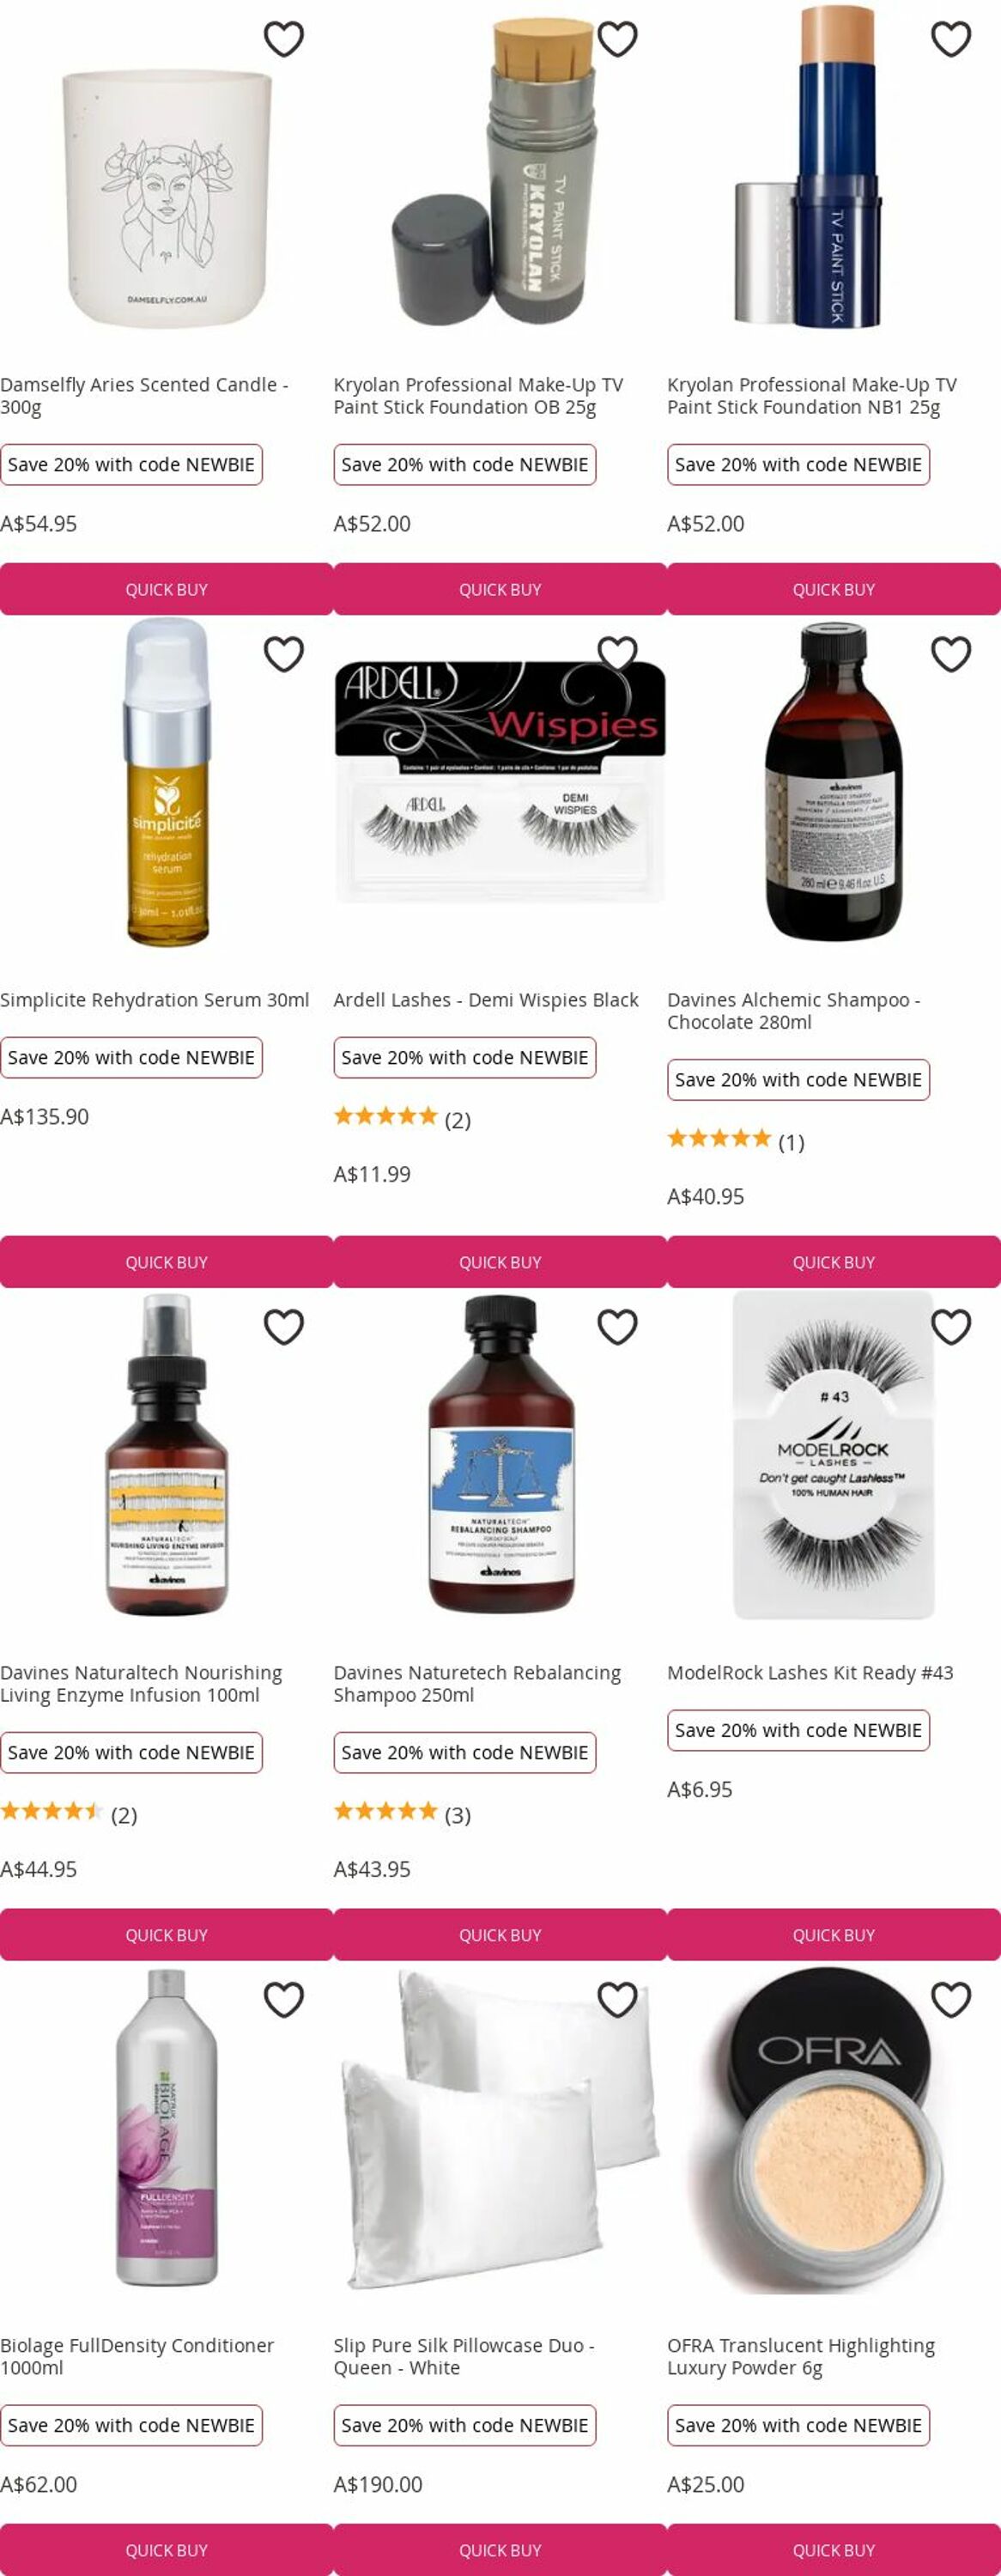Quick buy Davines Nourishing Living Enzyme Infusion
This screenshot has height=2576, width=1001.
point(166,1935)
